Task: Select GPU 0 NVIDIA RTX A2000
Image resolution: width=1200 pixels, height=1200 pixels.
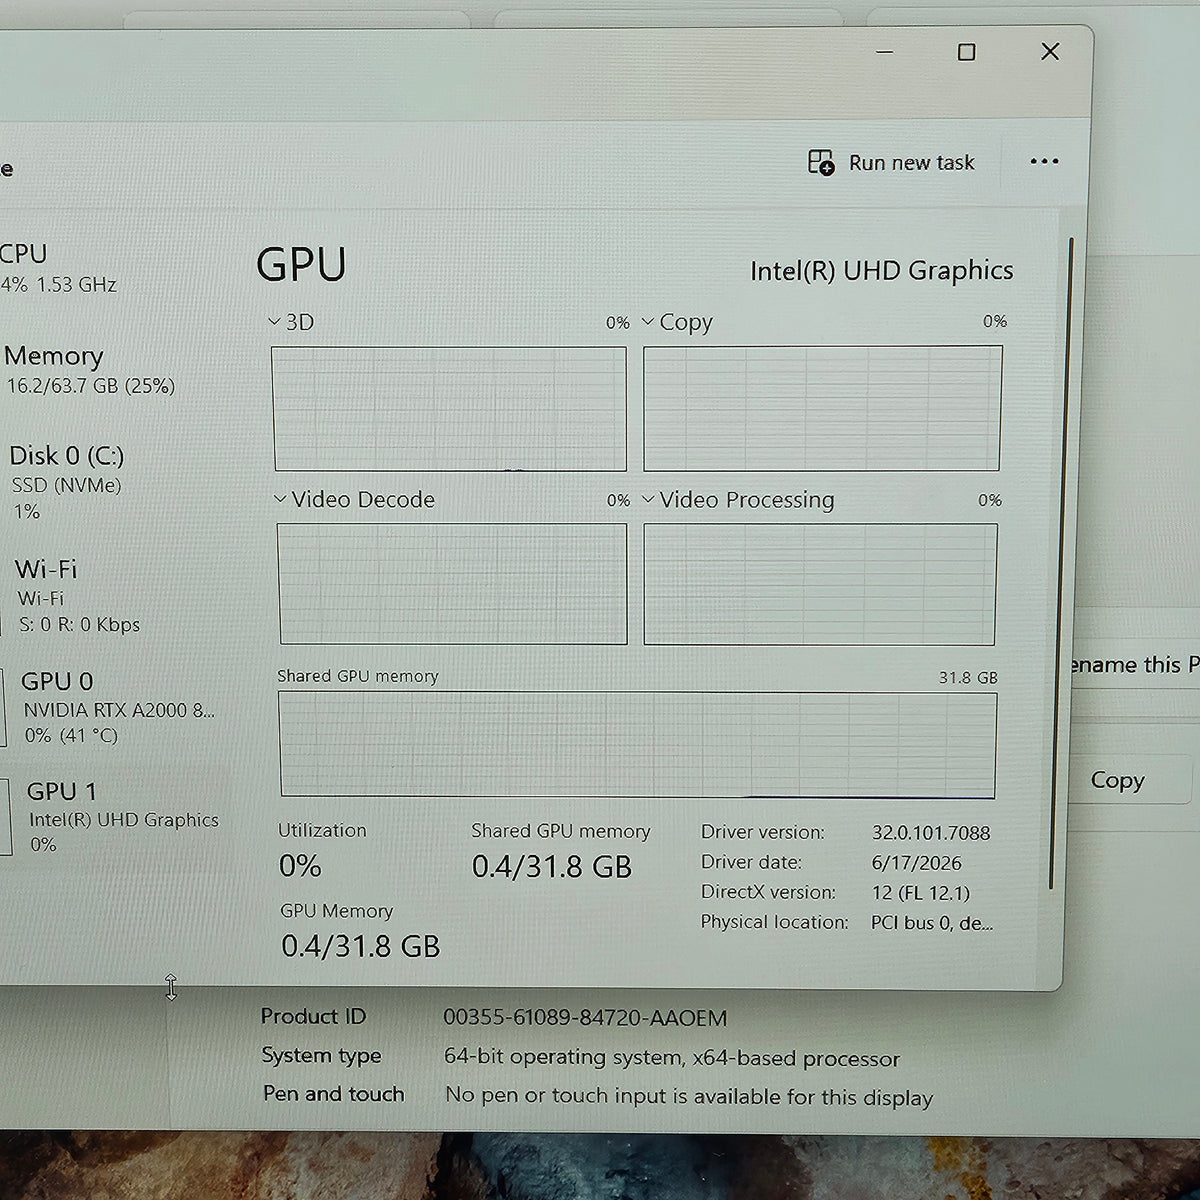Action: click(118, 707)
